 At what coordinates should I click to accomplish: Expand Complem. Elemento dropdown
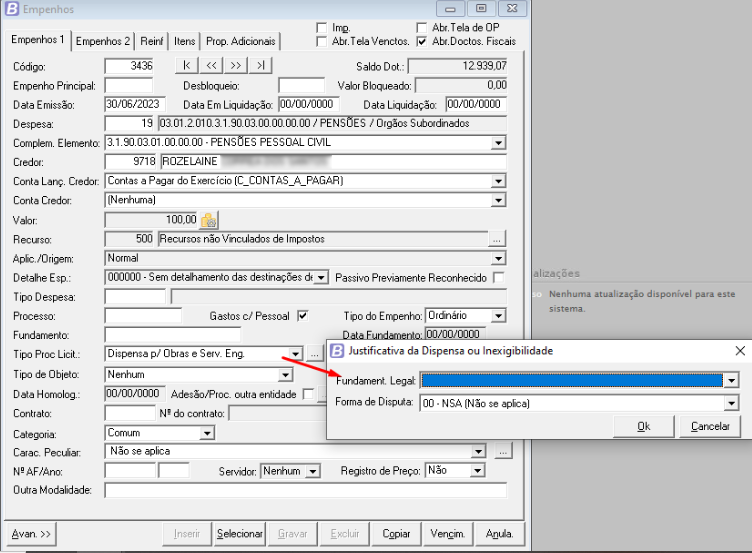pyautogui.click(x=498, y=143)
